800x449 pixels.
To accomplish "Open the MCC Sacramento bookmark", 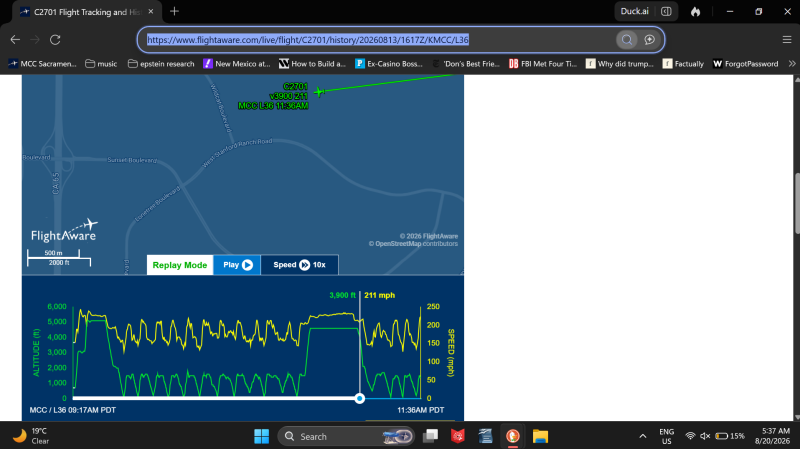I will [42, 64].
